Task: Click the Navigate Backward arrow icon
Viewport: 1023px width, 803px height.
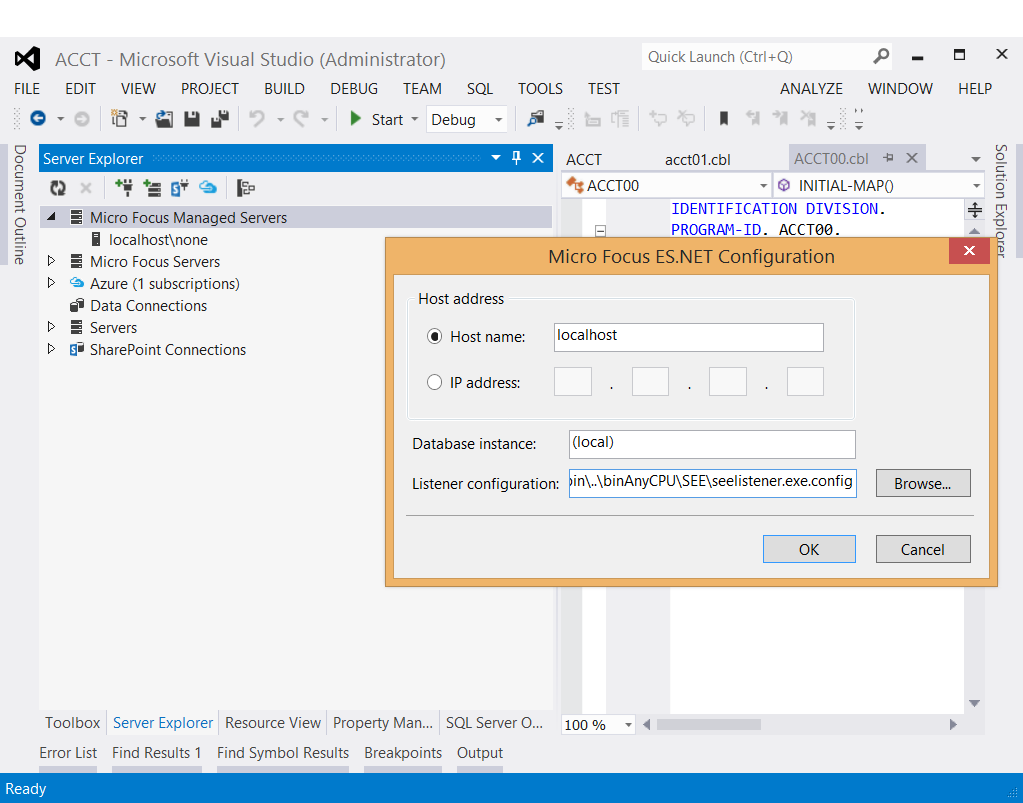Action: pyautogui.click(x=38, y=119)
